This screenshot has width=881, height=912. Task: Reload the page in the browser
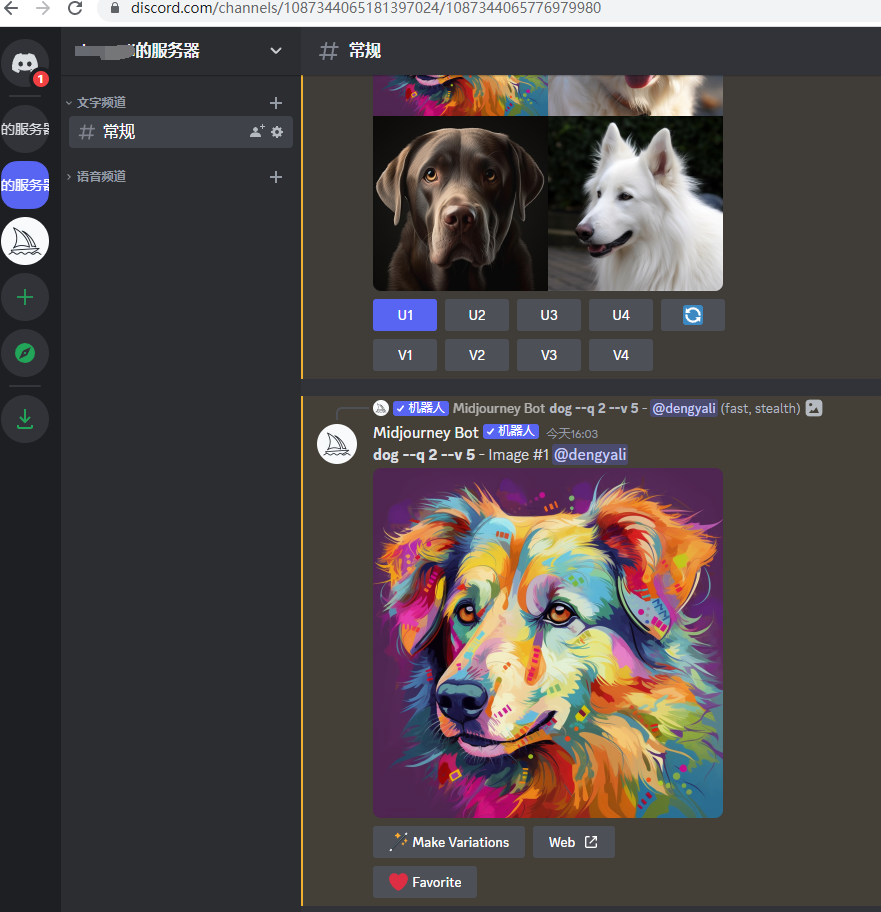click(75, 8)
